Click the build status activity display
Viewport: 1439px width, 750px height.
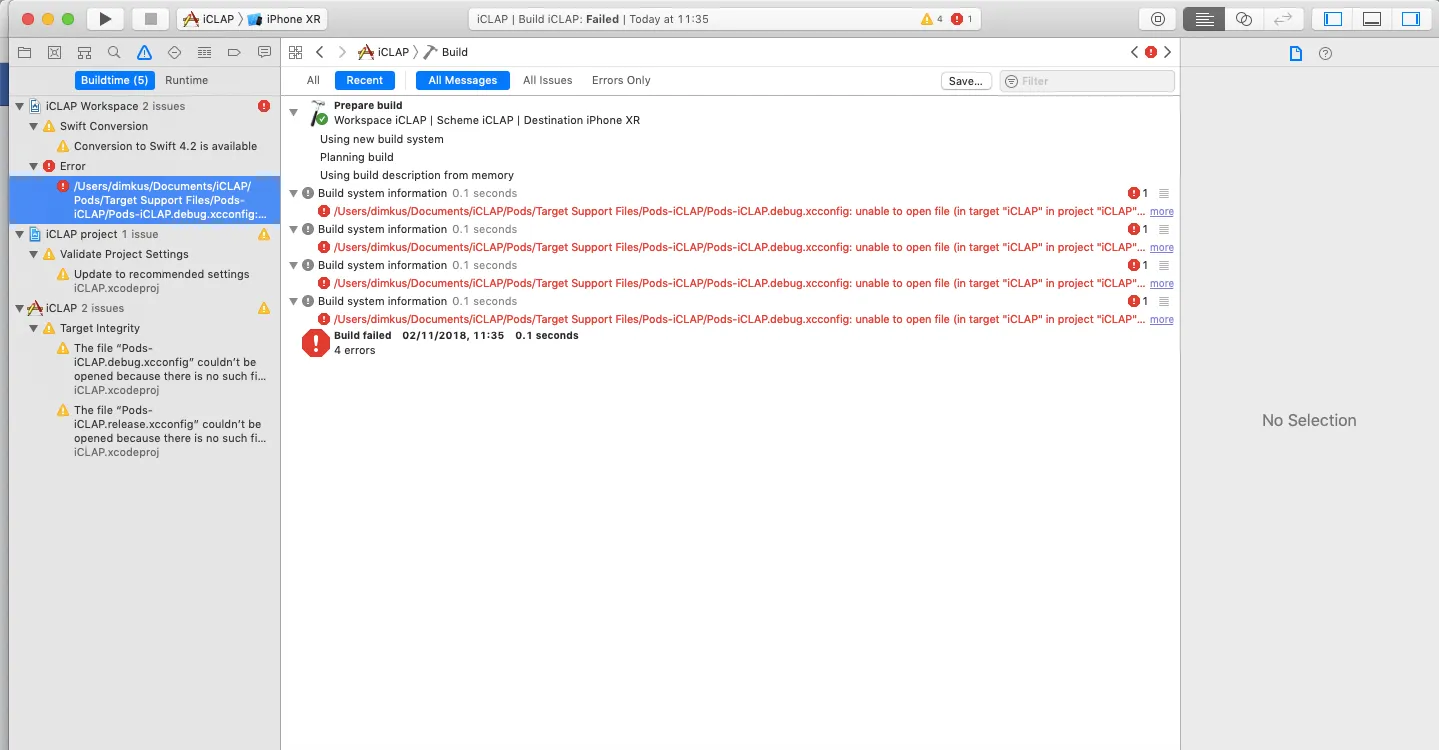pyautogui.click(x=724, y=19)
